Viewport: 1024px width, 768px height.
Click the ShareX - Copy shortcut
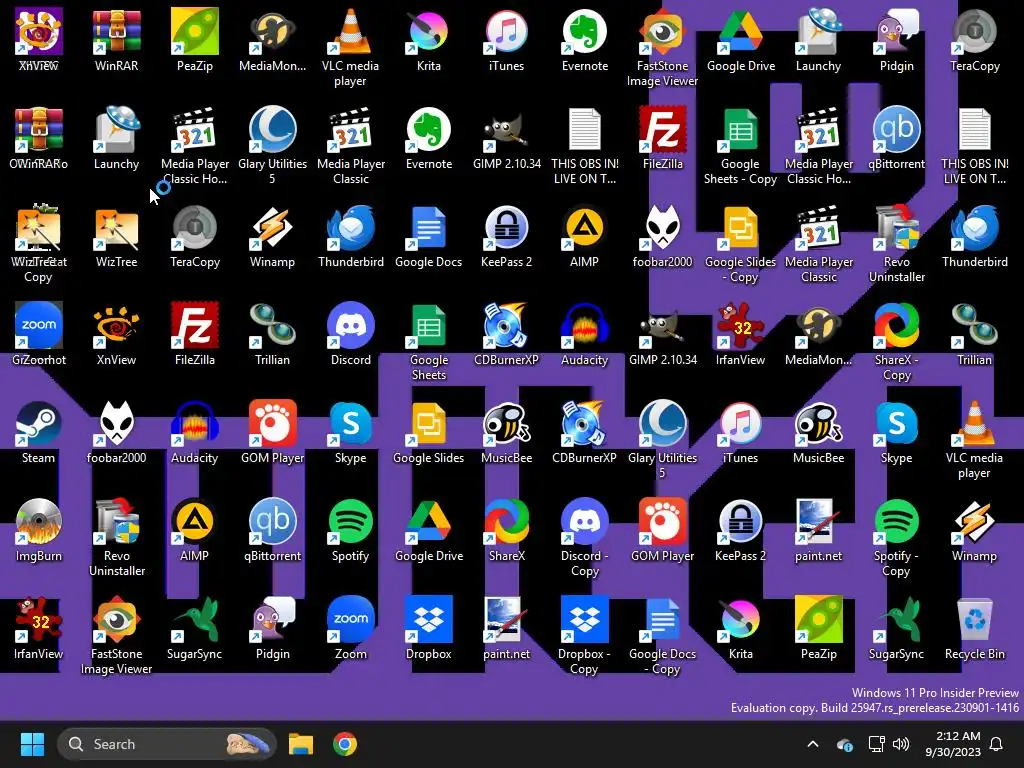(x=897, y=342)
